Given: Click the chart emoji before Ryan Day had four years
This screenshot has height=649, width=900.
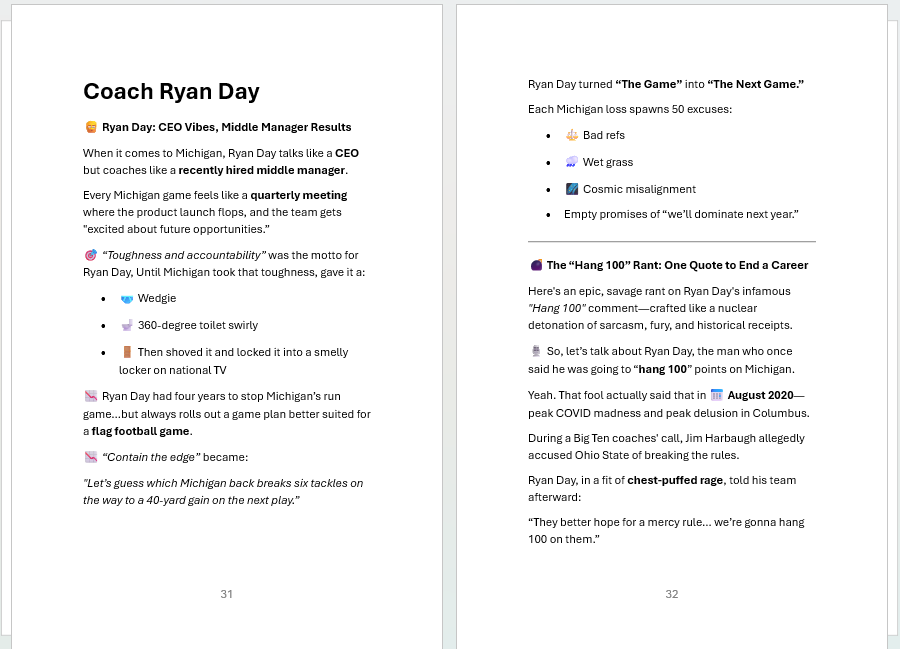Looking at the screenshot, I should [x=91, y=396].
